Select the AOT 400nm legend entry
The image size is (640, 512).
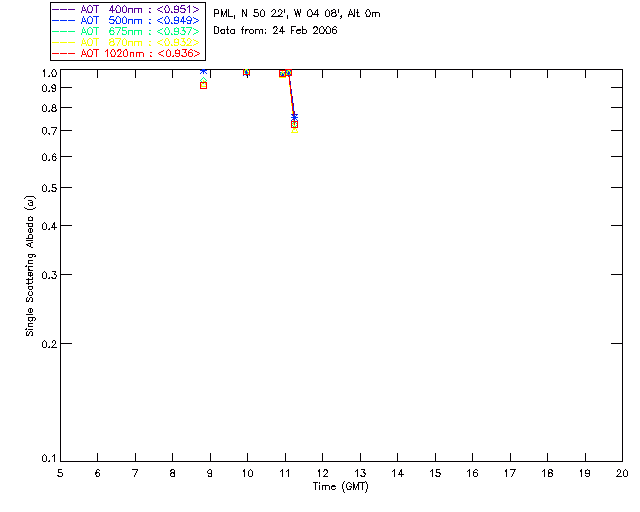point(126,9)
